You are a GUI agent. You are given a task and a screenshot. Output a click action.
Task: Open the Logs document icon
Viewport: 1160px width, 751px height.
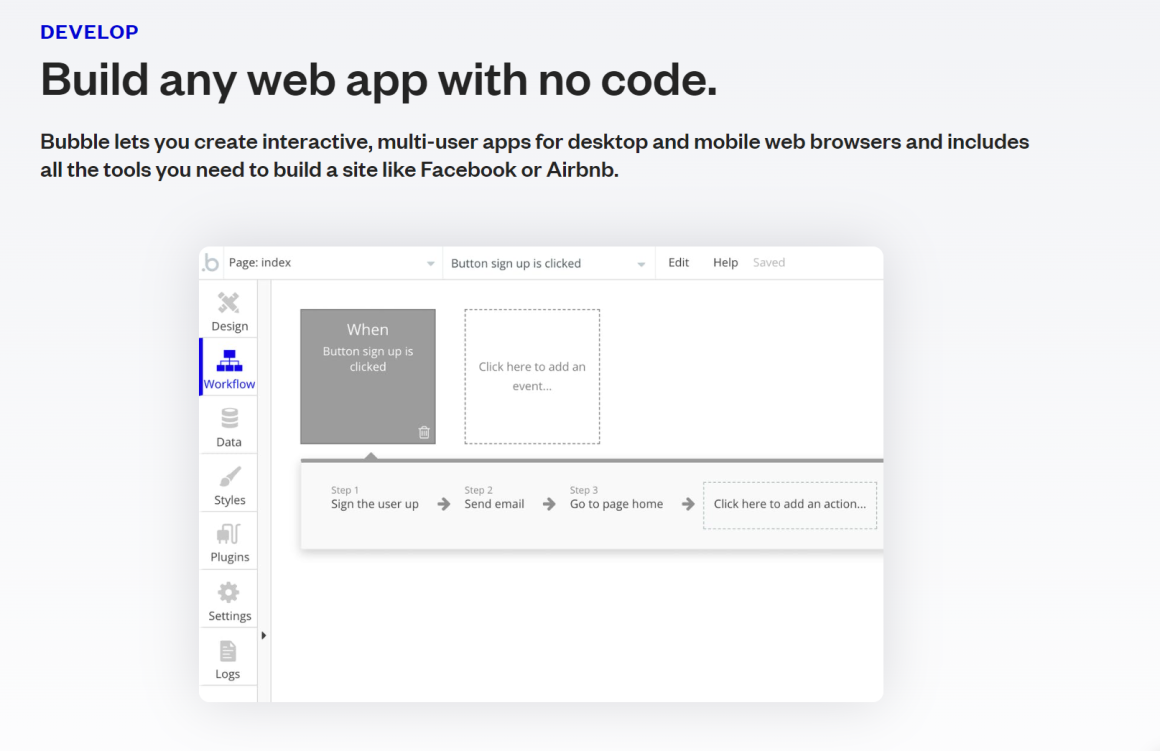pyautogui.click(x=228, y=651)
